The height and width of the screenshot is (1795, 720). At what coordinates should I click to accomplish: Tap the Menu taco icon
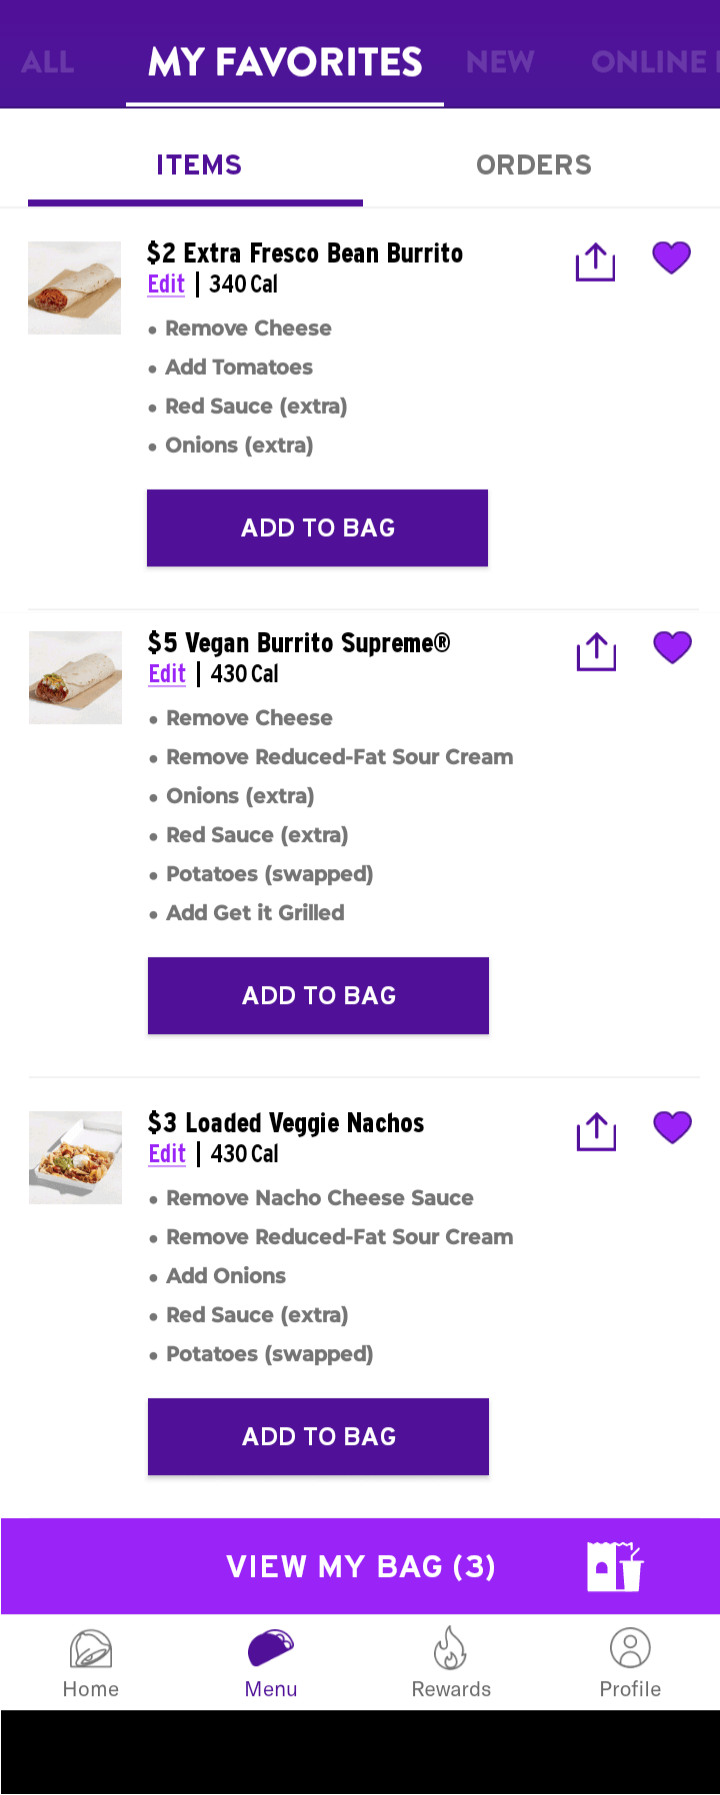pos(271,1648)
